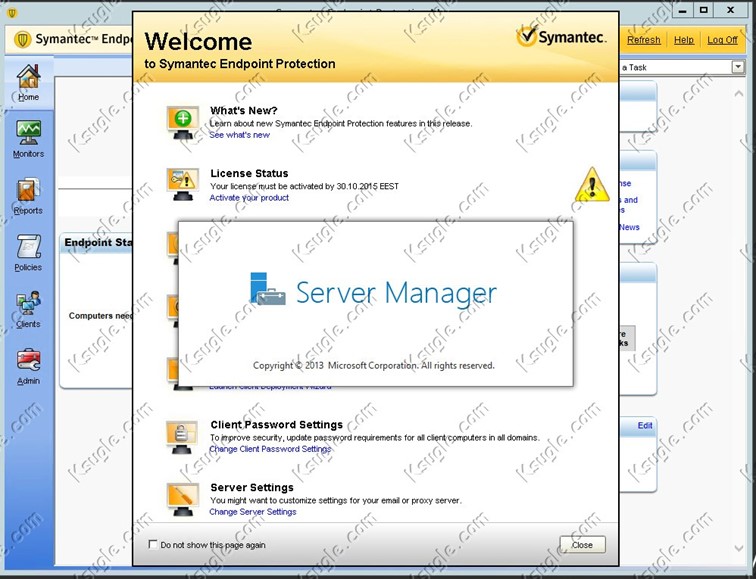Click the Client Password Settings padlock icon
756x579 pixels.
[x=182, y=437]
